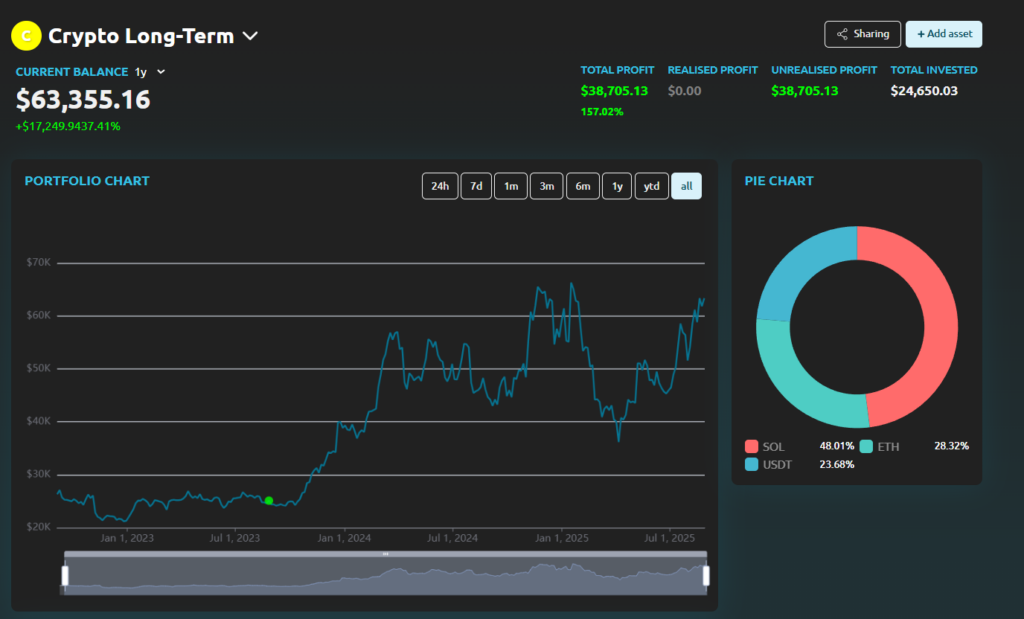Screen dimensions: 1024x619
Task: Click the green marker on the portfolio chart
Action: [x=269, y=500]
